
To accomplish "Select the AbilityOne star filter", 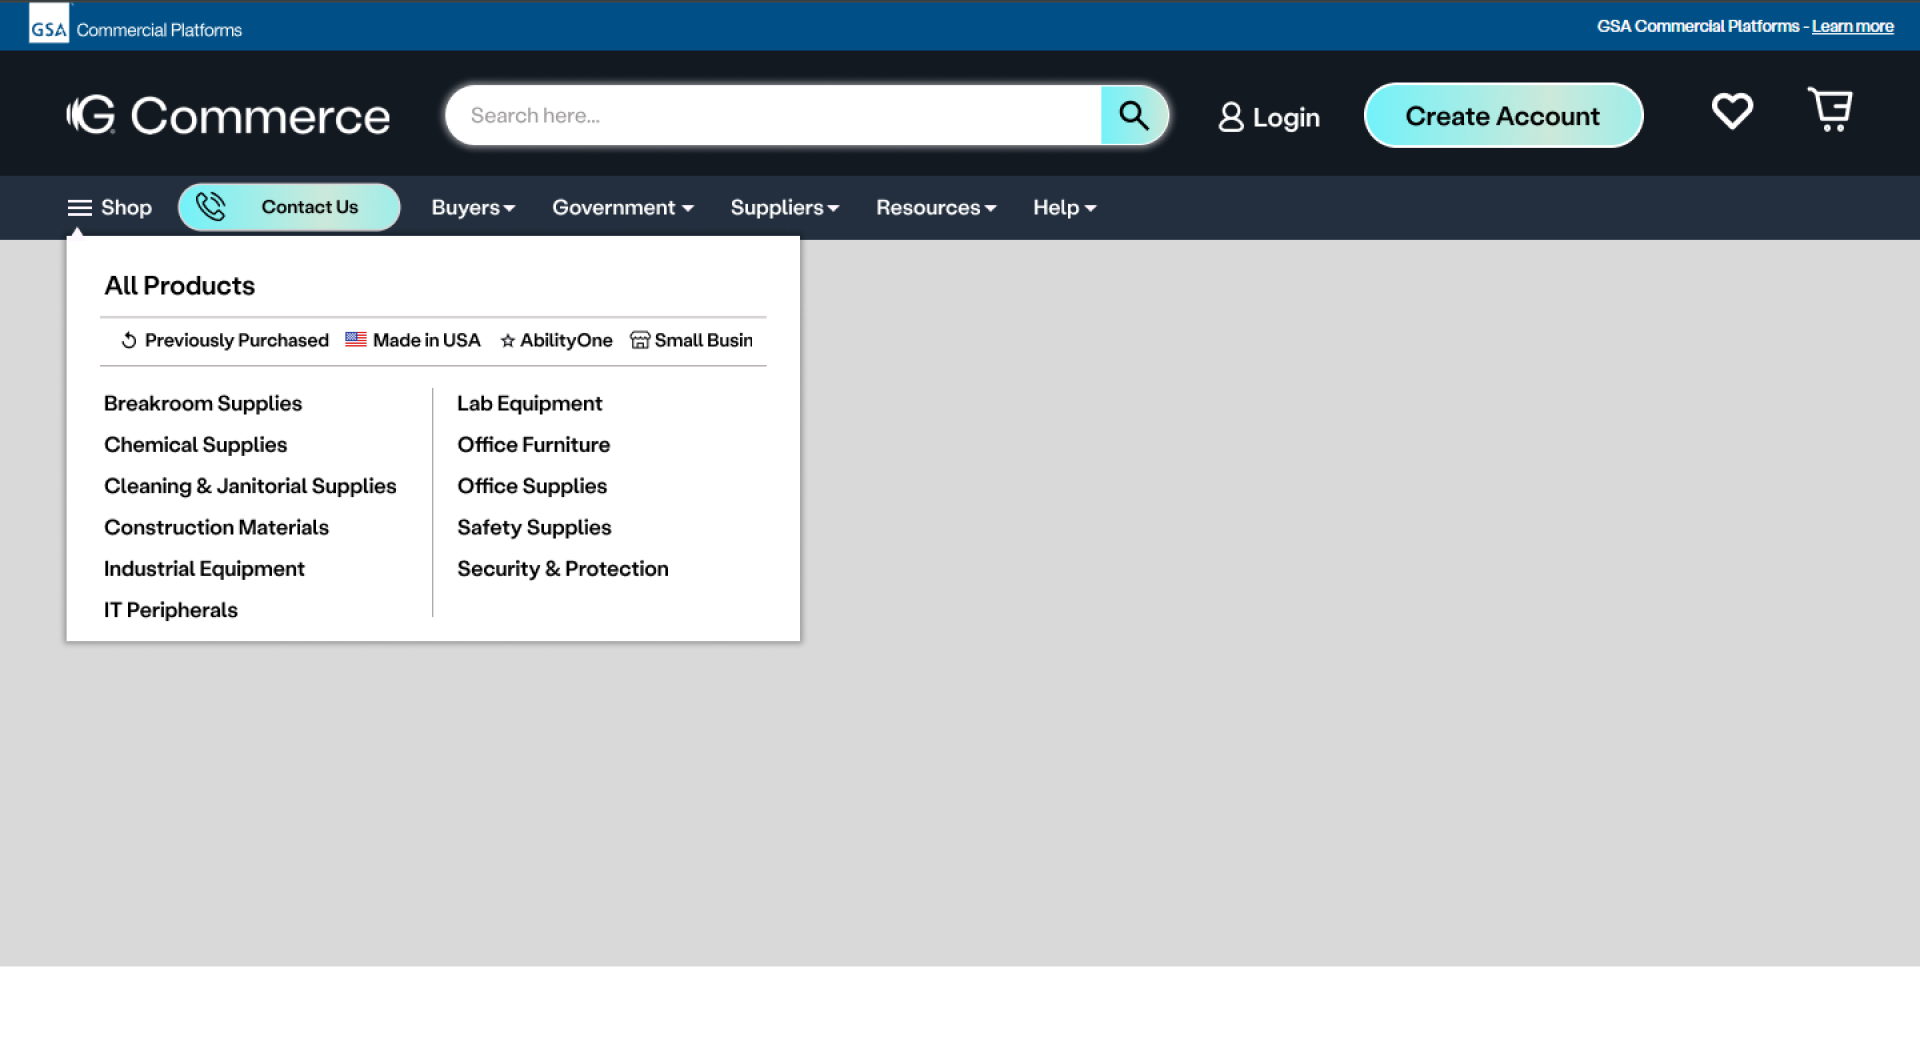I will 556,340.
